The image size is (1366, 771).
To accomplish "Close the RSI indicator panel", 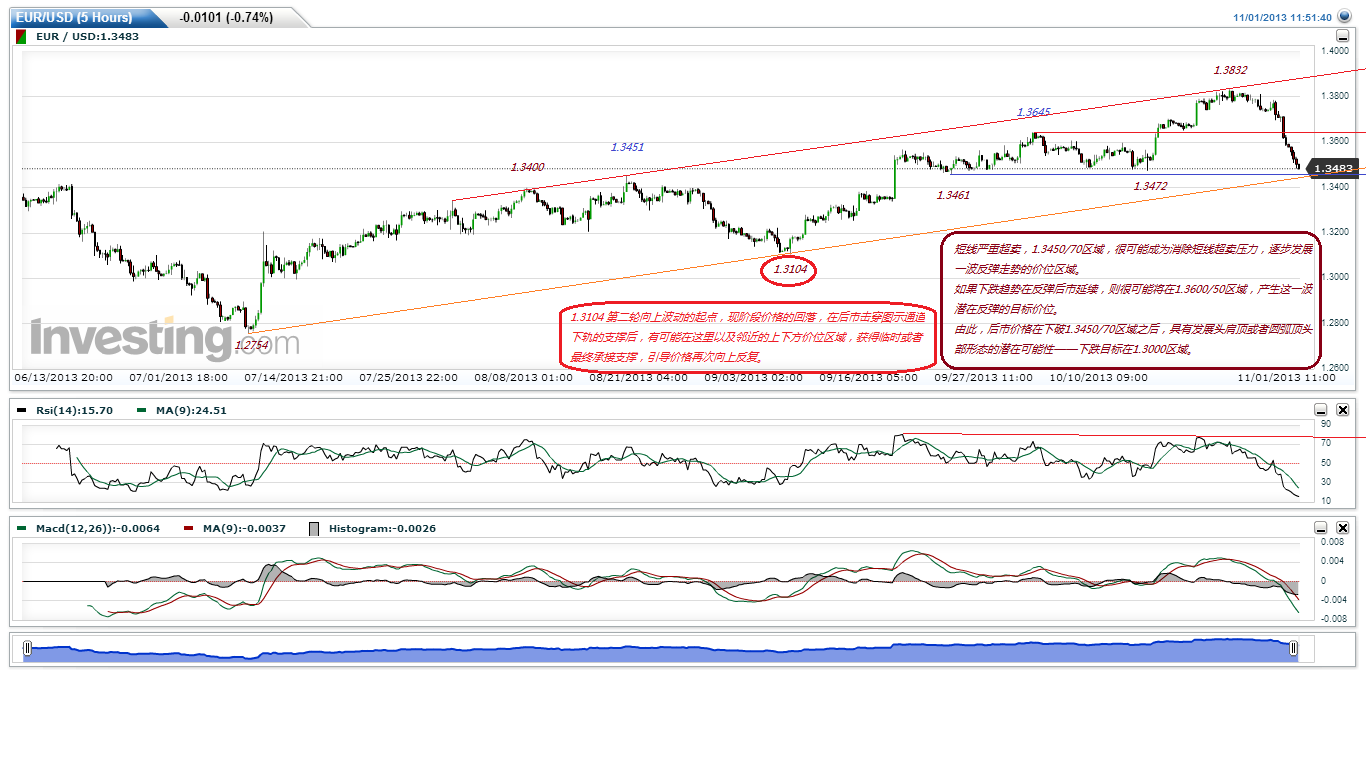I will (1342, 410).
